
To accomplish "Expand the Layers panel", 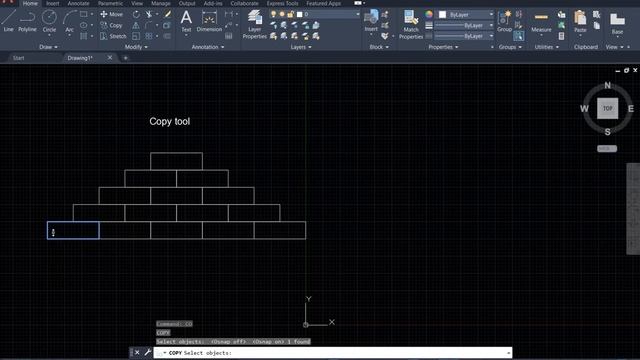I will pyautogui.click(x=301, y=47).
